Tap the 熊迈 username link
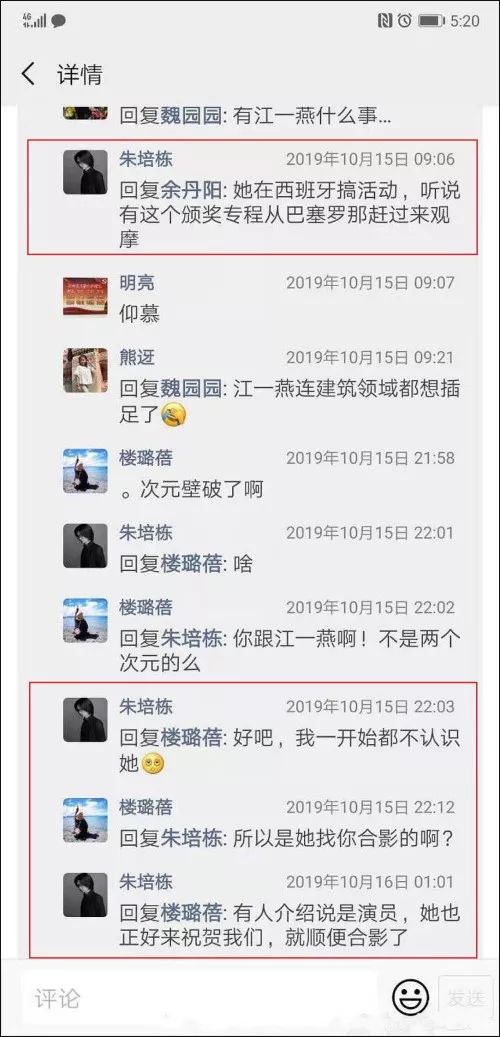The image size is (500, 1037). coord(137,358)
